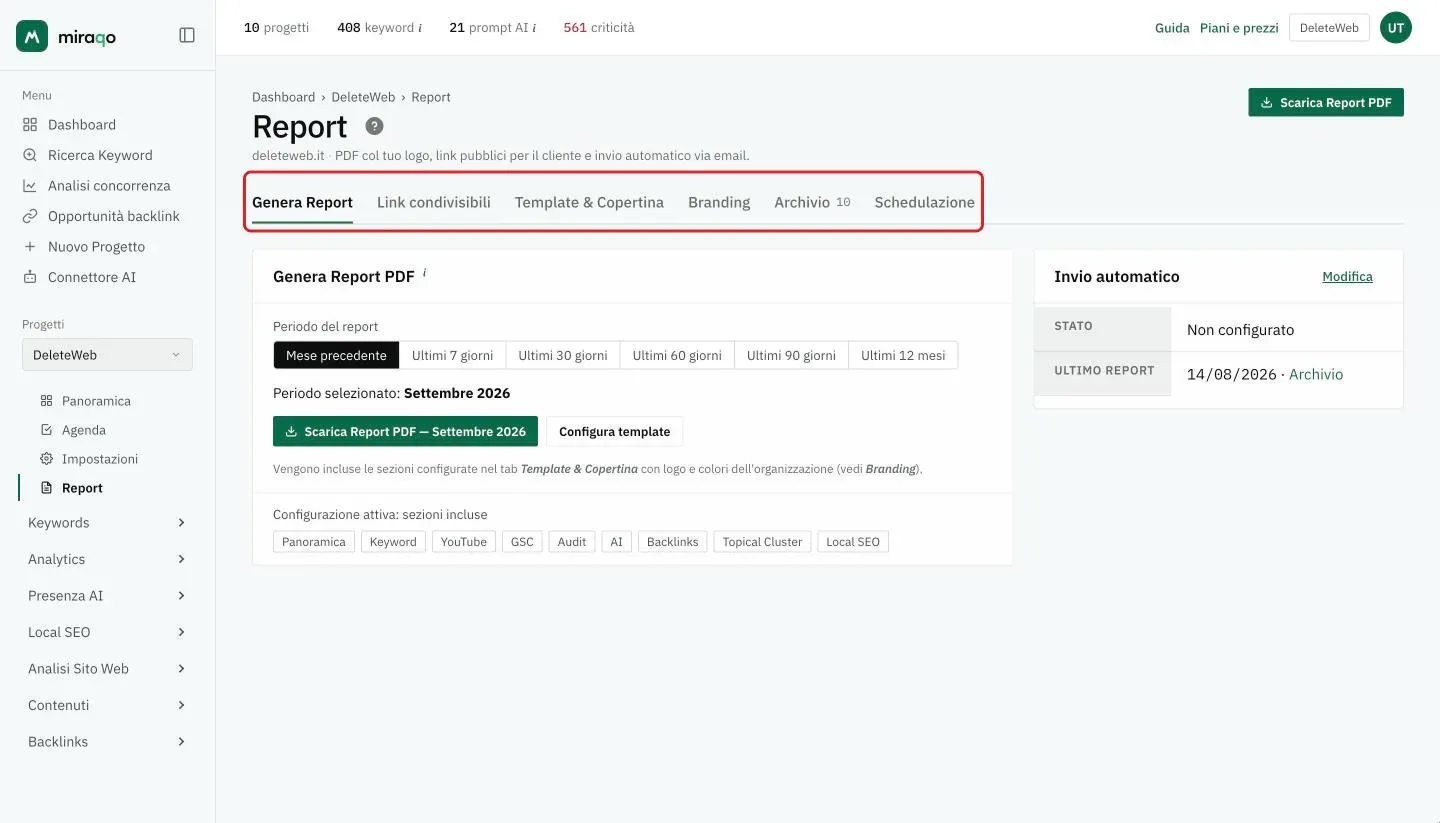This screenshot has width=1440, height=823.
Task: Click the info icon beside 408 keyword
Action: tap(420, 28)
